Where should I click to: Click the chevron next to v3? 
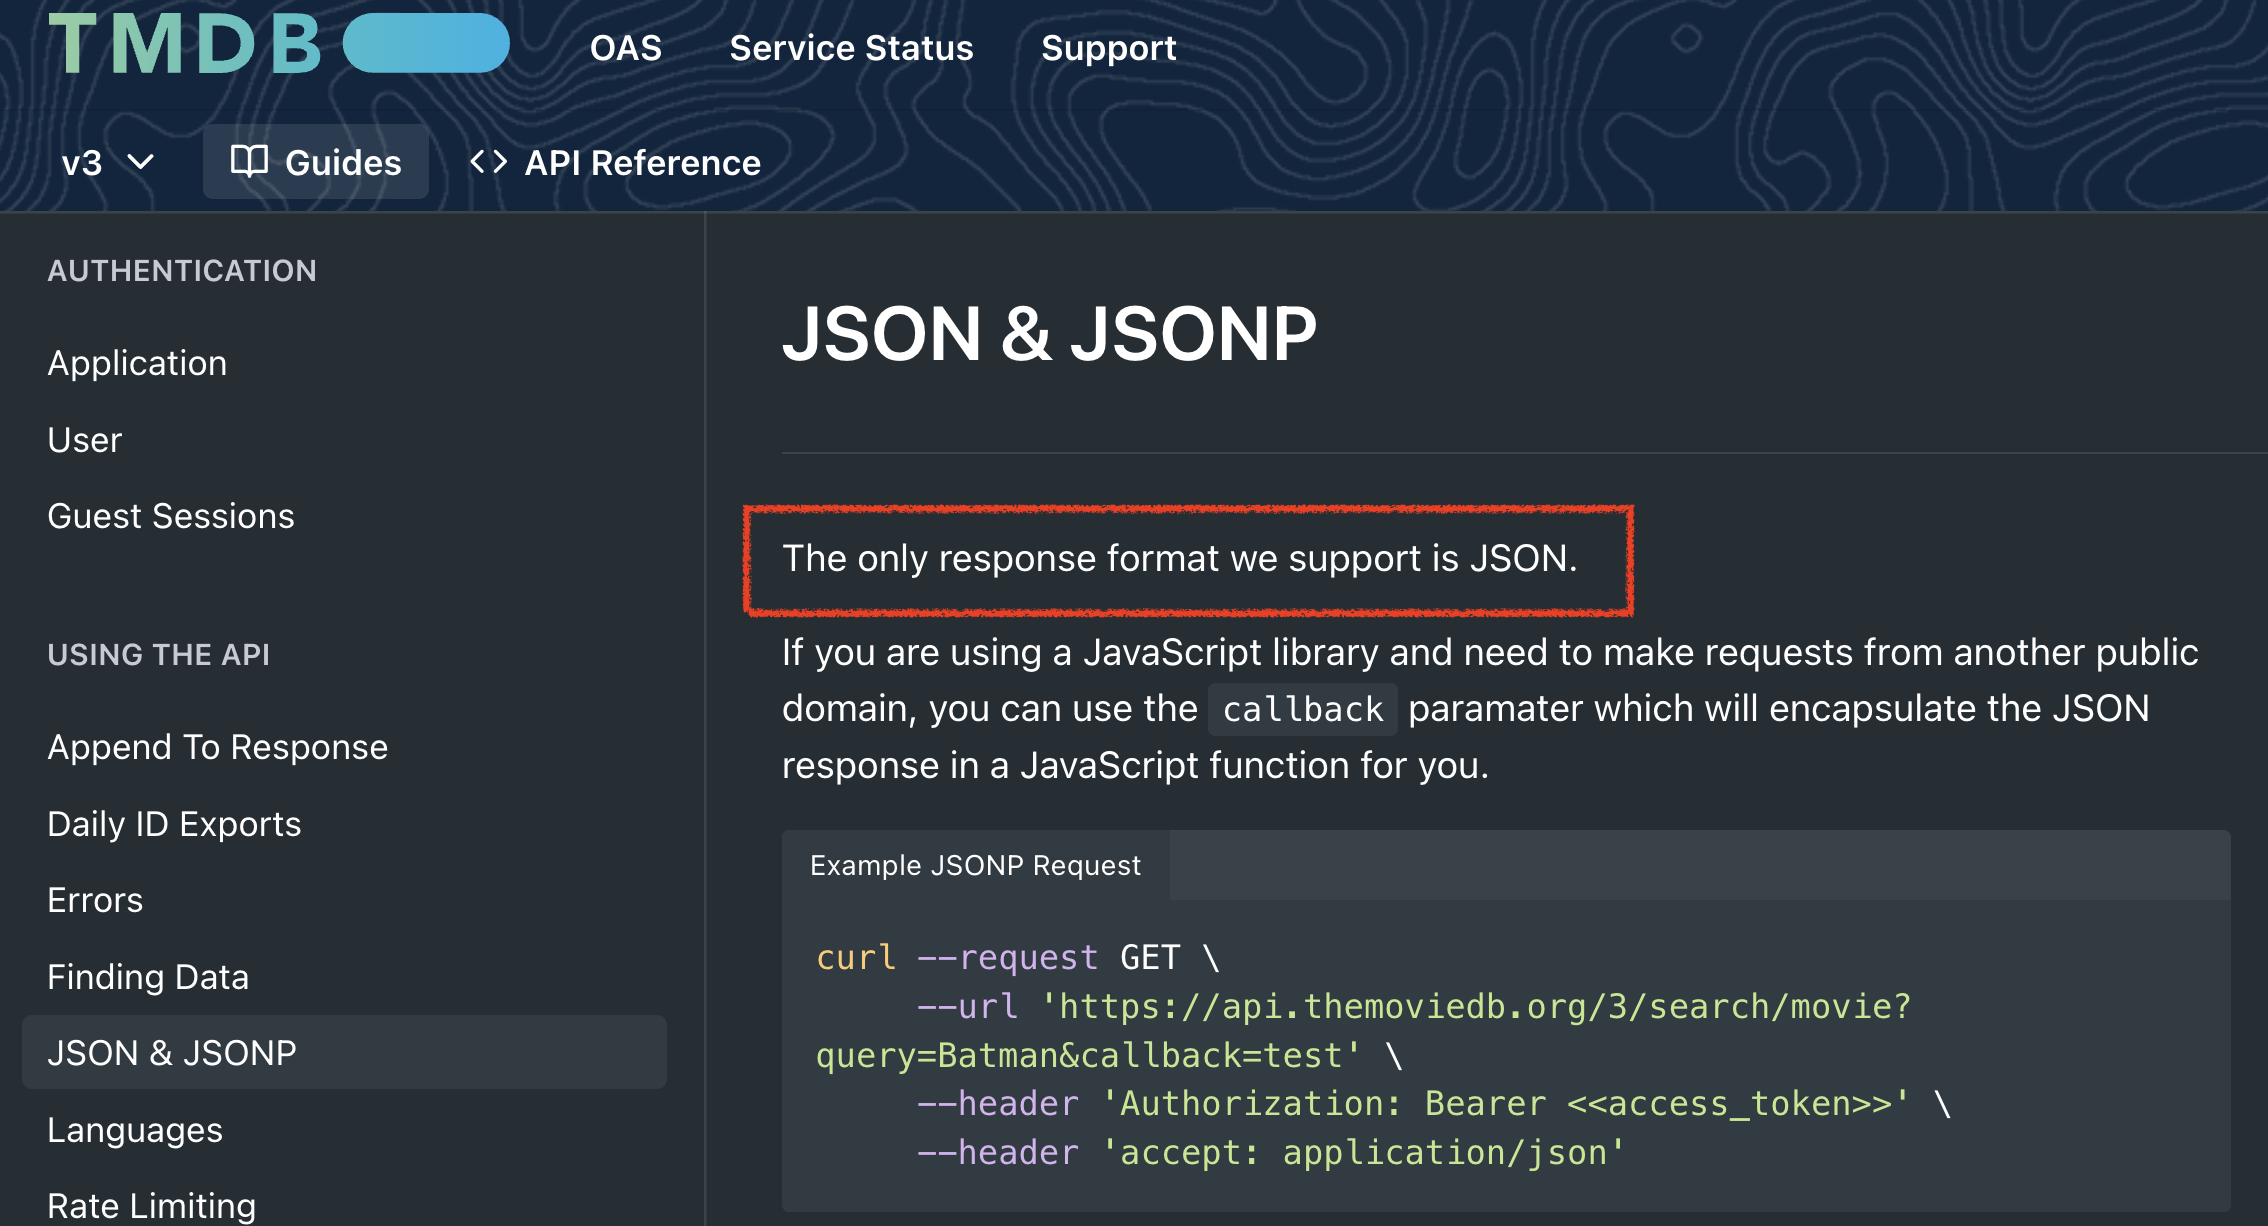141,162
